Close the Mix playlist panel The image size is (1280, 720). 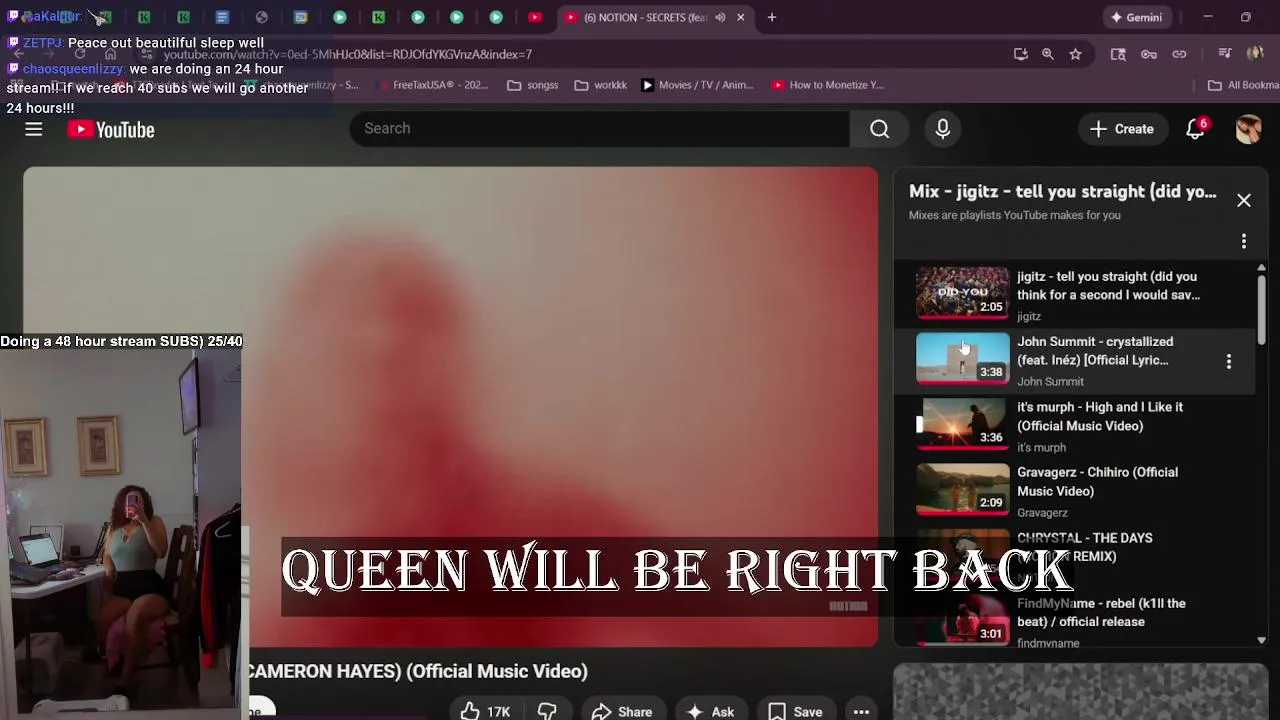[1244, 200]
